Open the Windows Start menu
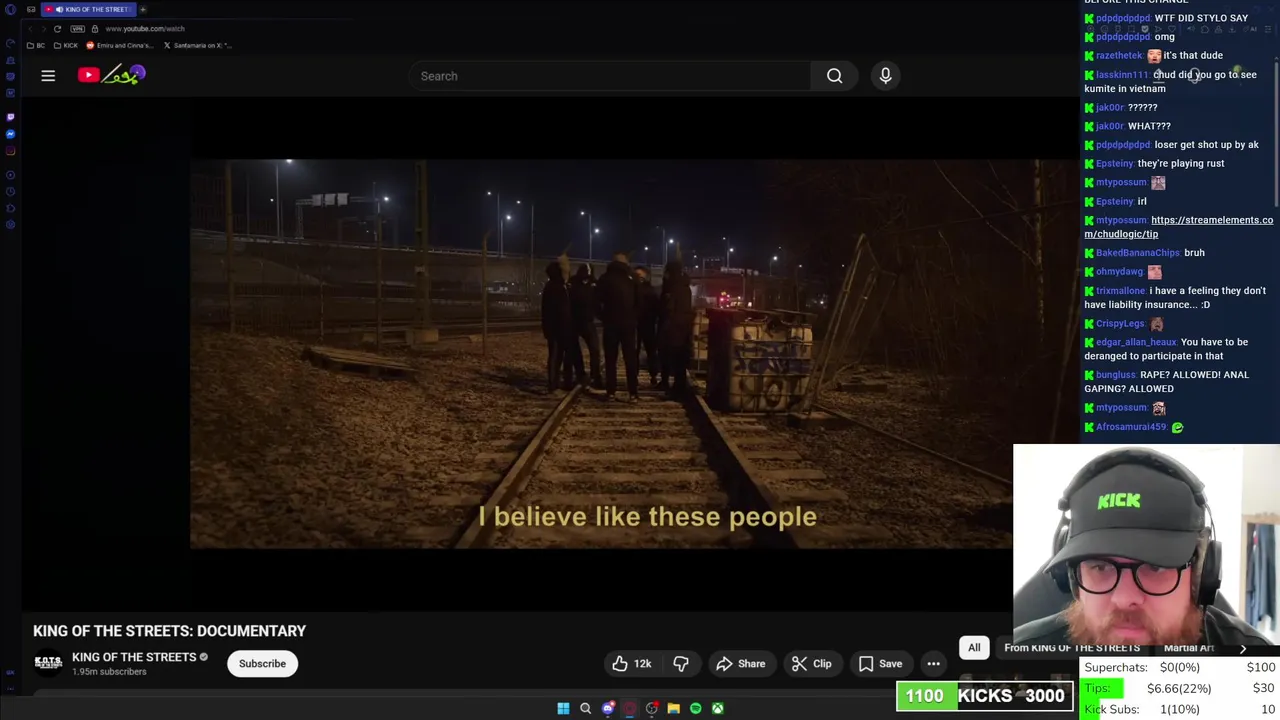Screen dimensions: 1280x720 (x=563, y=708)
